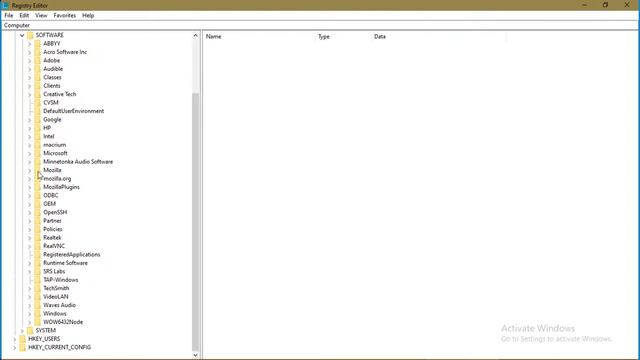The width and height of the screenshot is (640, 360).
Task: Click the CVSM folder icon
Action: (x=38, y=103)
